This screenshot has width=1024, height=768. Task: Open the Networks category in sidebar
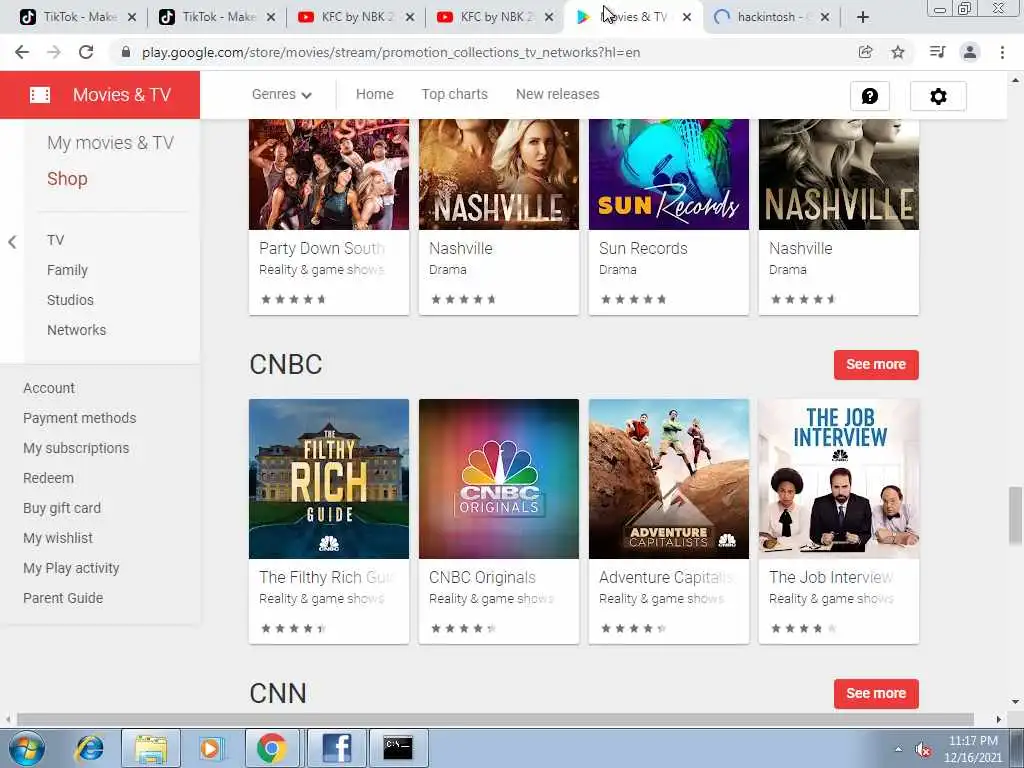click(x=76, y=330)
